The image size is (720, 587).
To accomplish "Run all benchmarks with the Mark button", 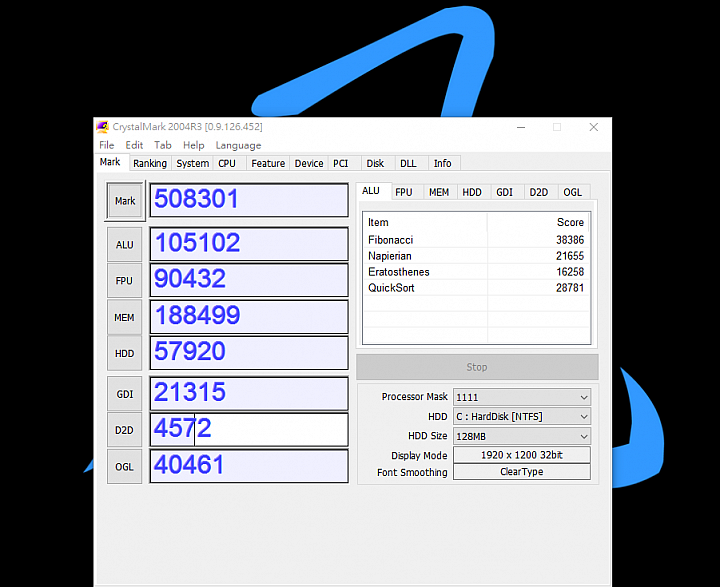I will (125, 201).
